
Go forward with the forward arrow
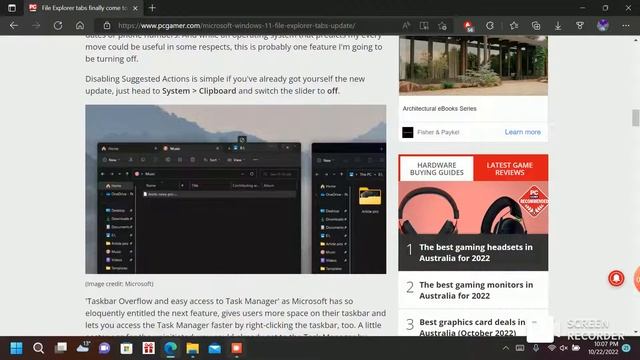(x=36, y=25)
